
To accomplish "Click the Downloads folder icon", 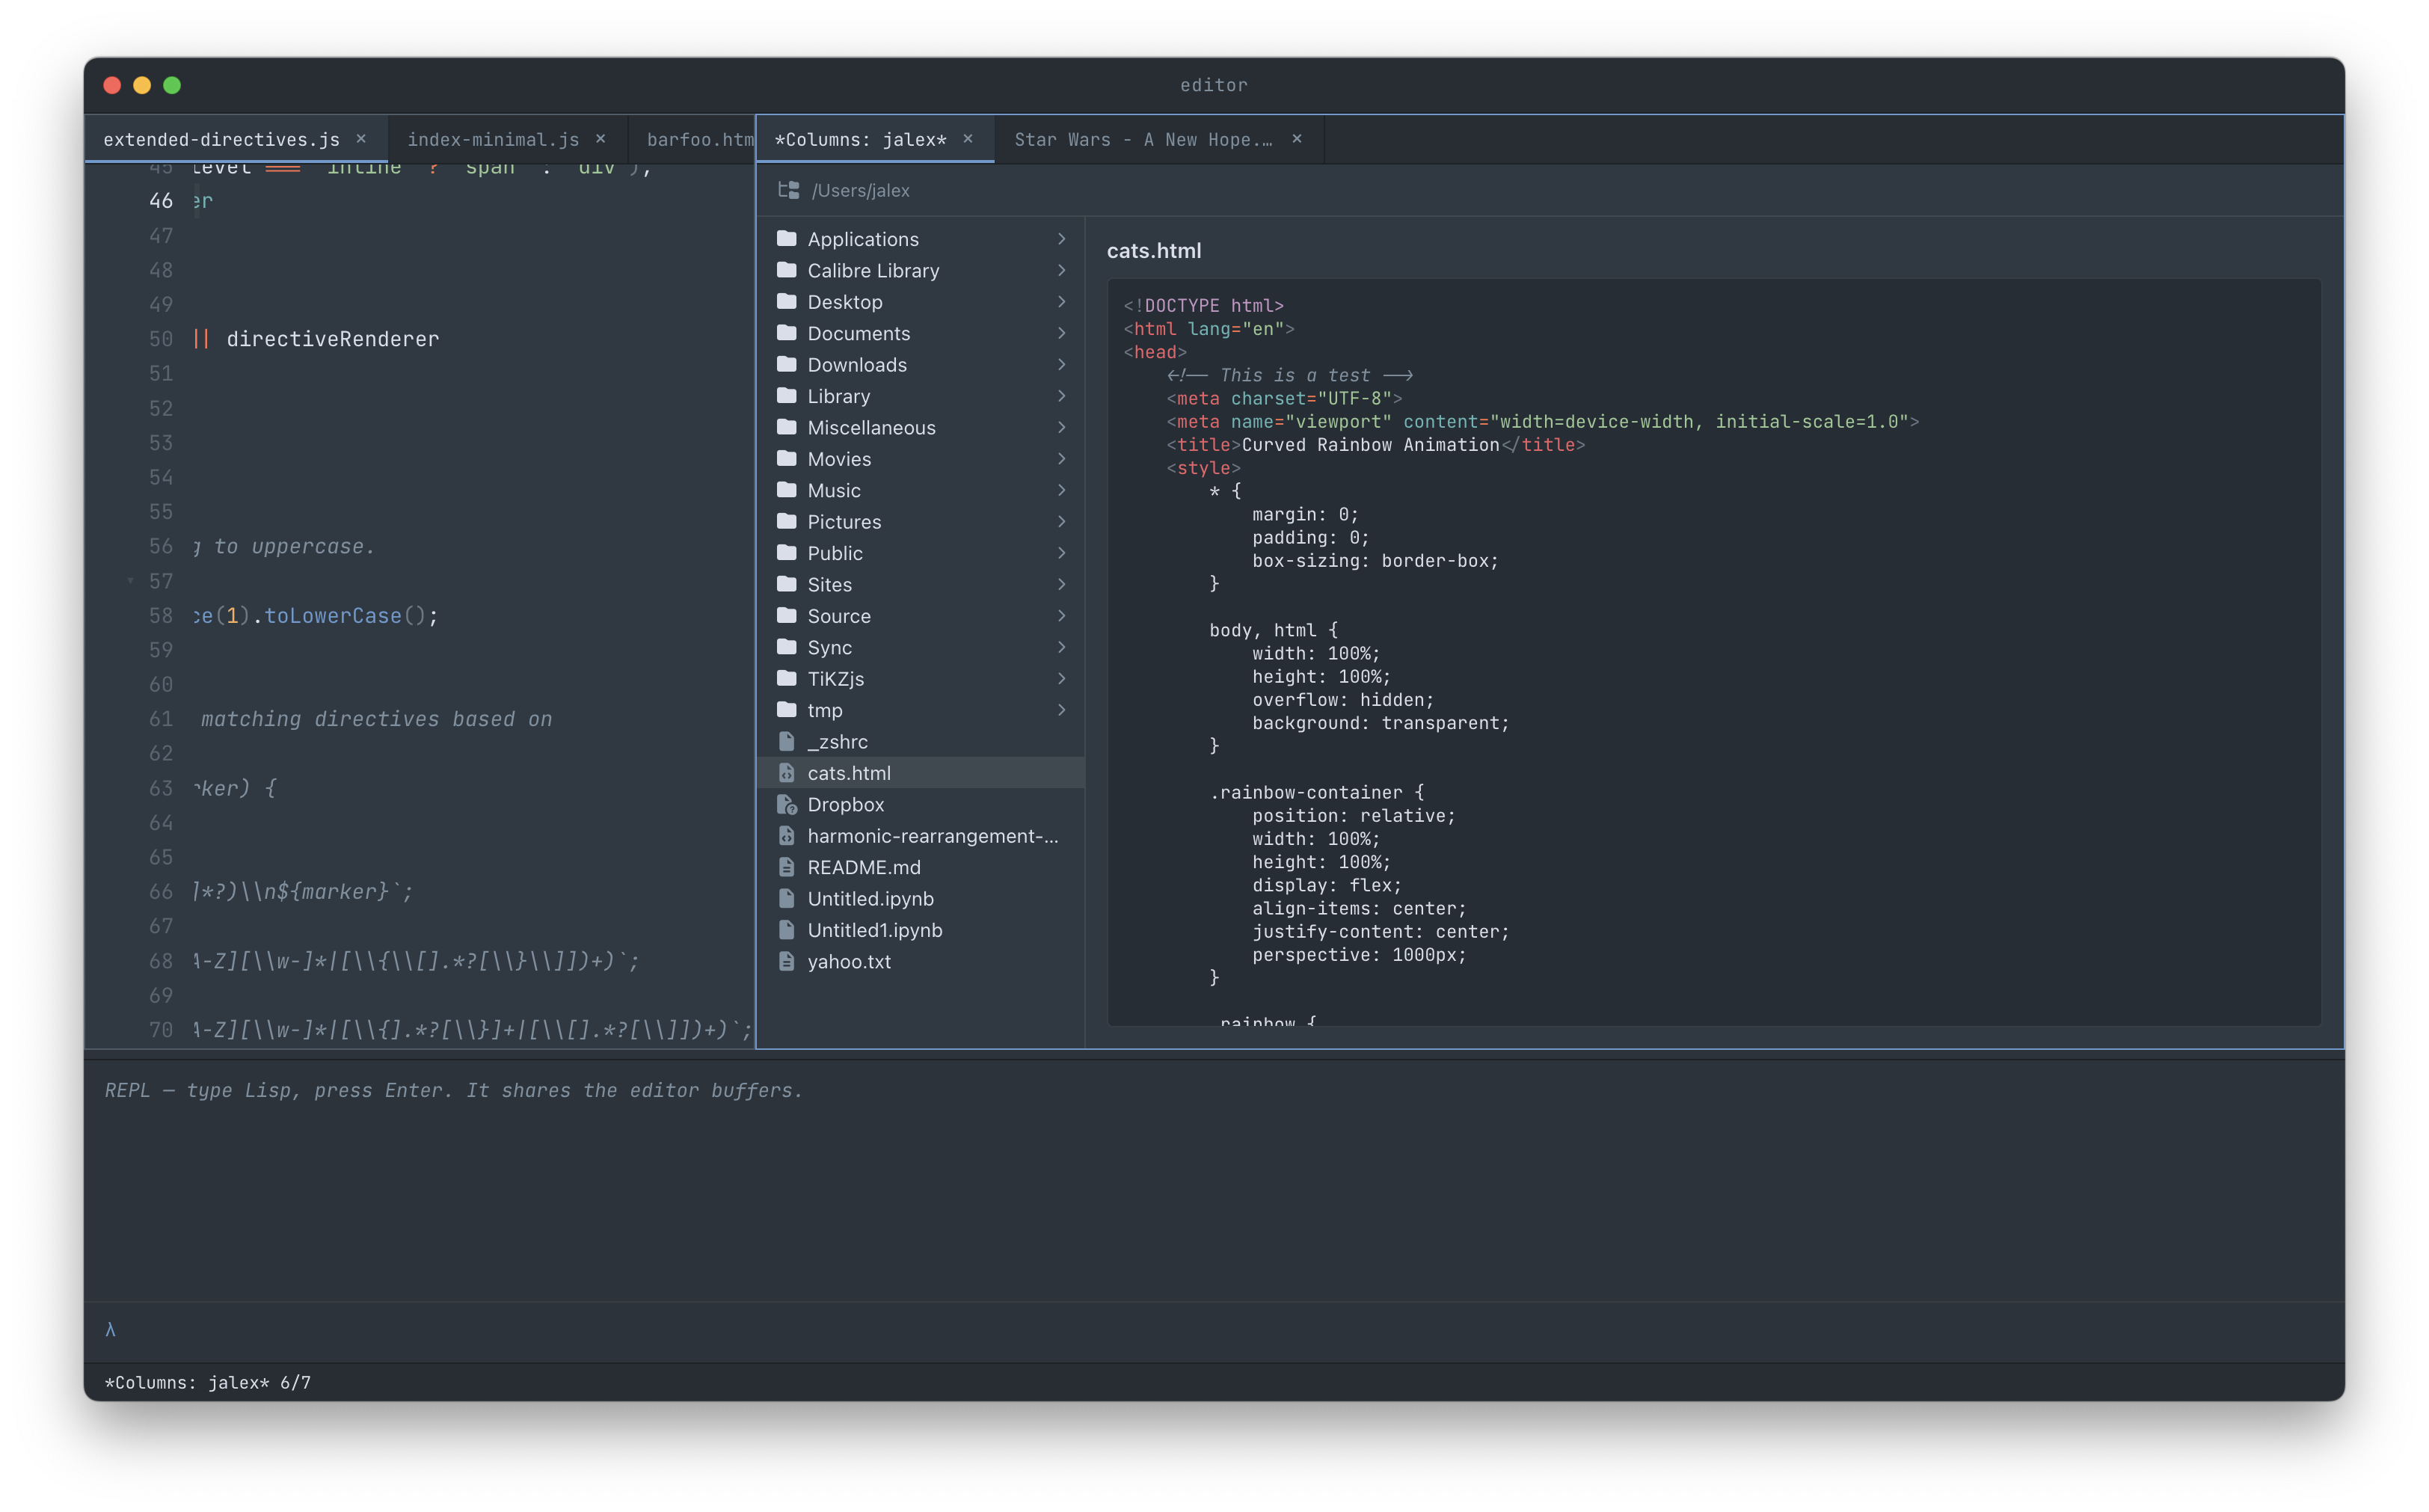I will pos(787,364).
